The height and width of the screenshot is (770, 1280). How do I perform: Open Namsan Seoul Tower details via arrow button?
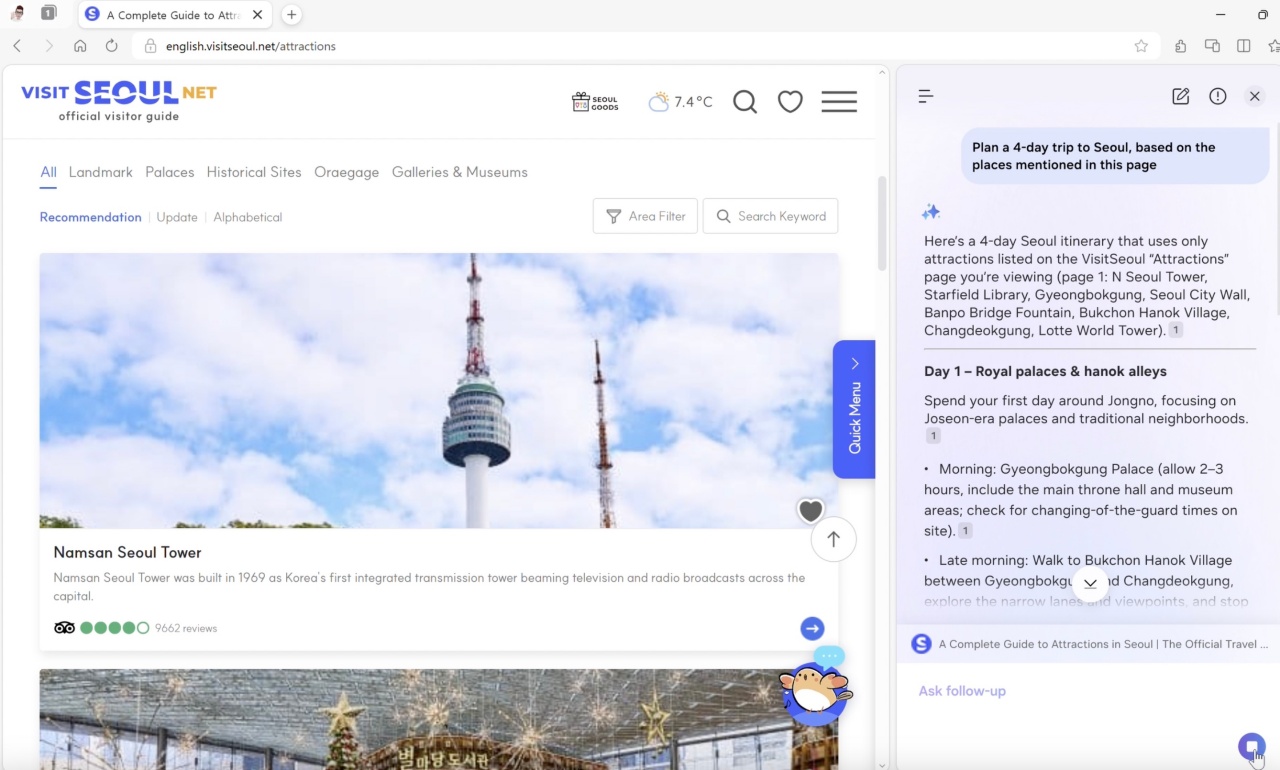pos(812,628)
